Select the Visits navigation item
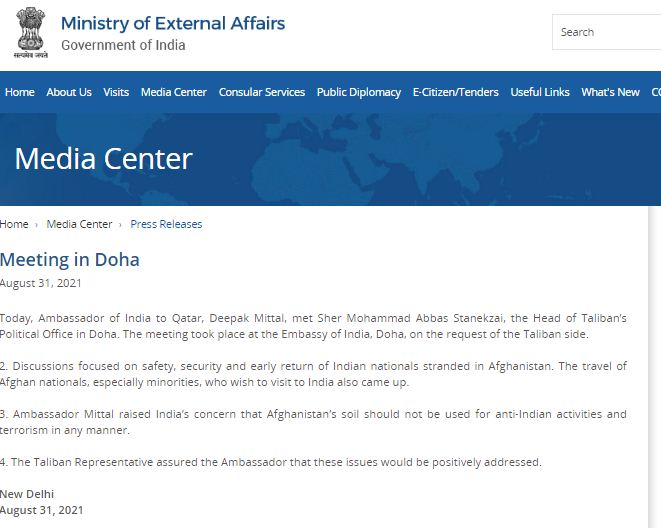This screenshot has width=661, height=528. pyautogui.click(x=116, y=92)
